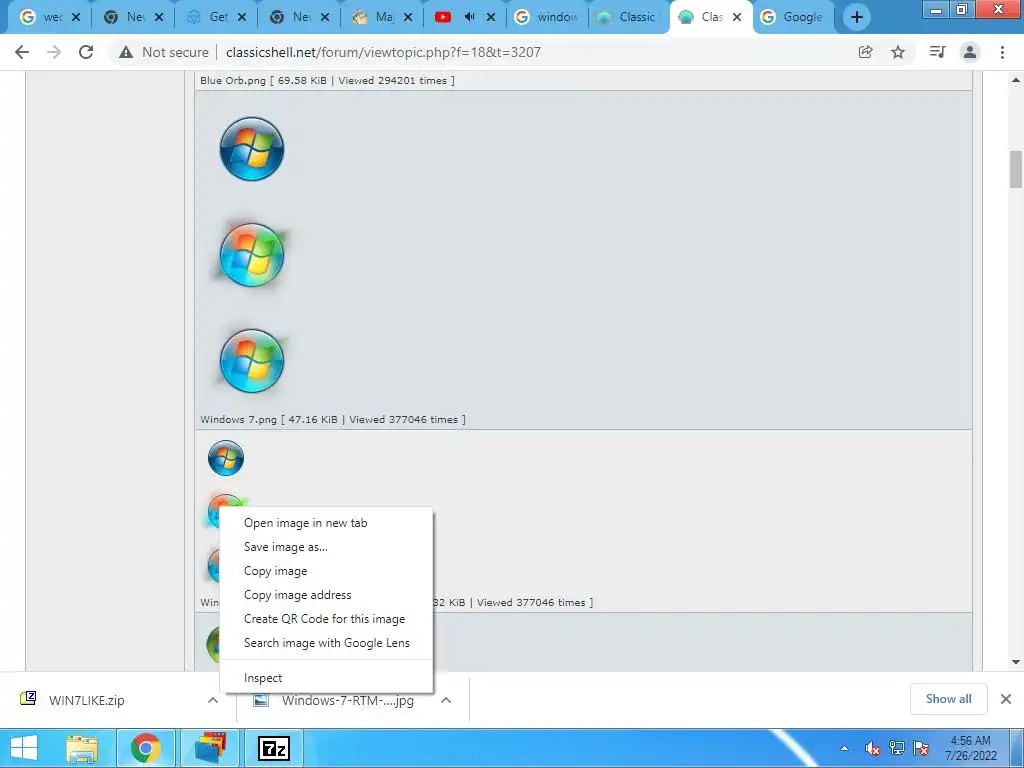Open the media control icon
The height and width of the screenshot is (768, 1024).
coord(937,52)
